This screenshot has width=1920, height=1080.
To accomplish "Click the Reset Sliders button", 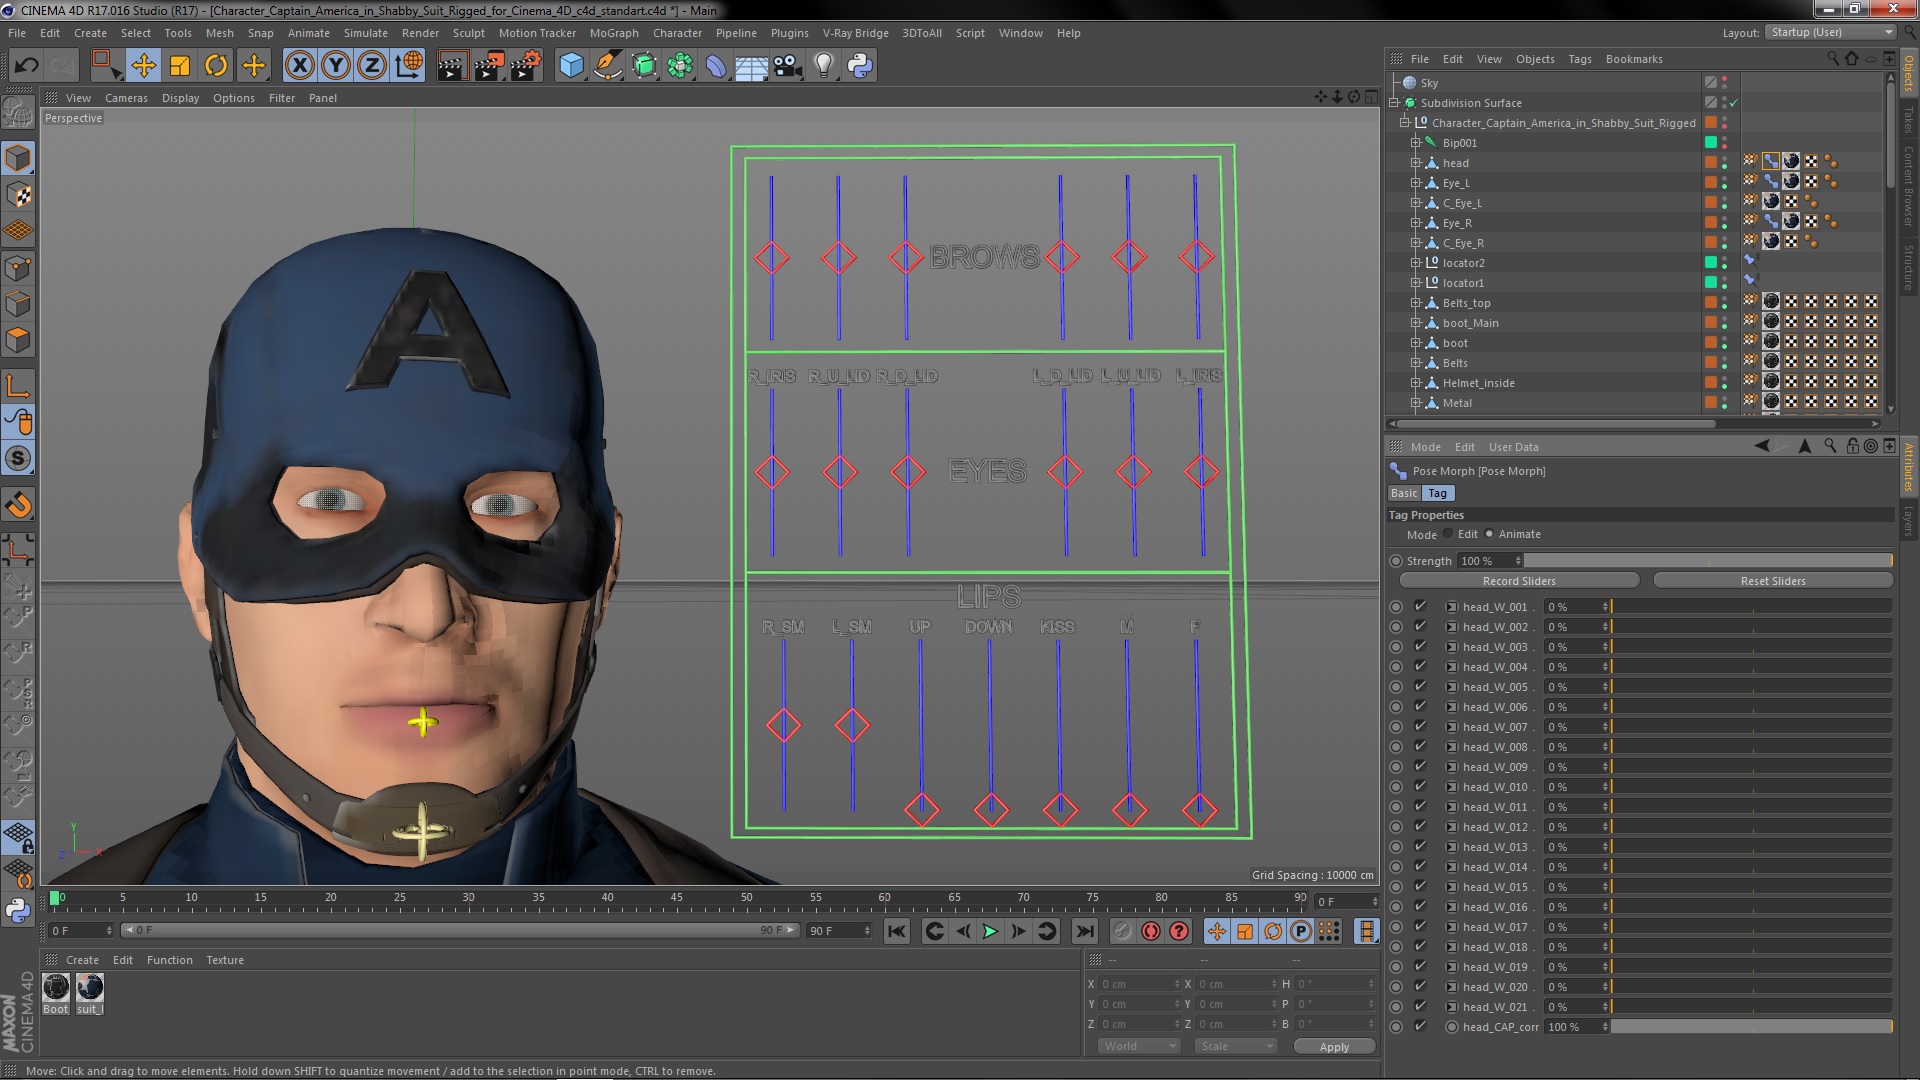I will [1773, 581].
